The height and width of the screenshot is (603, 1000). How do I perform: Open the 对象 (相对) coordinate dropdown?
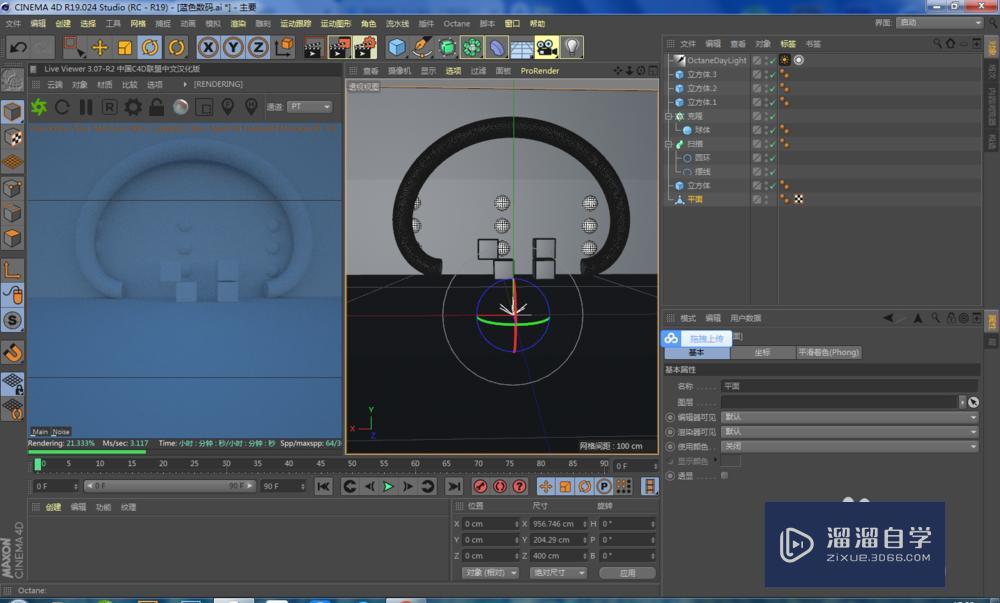point(490,573)
